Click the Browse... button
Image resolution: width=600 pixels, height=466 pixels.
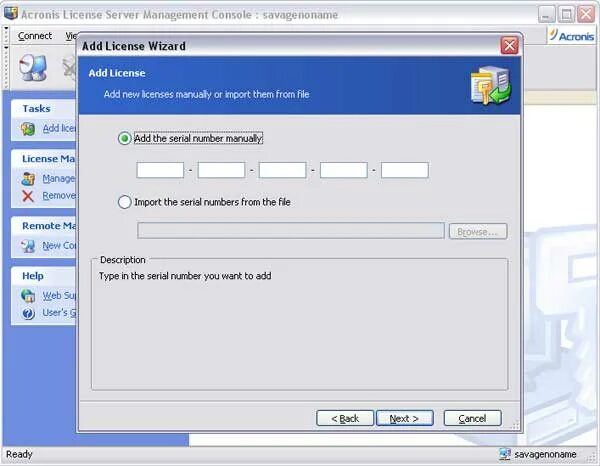point(478,231)
